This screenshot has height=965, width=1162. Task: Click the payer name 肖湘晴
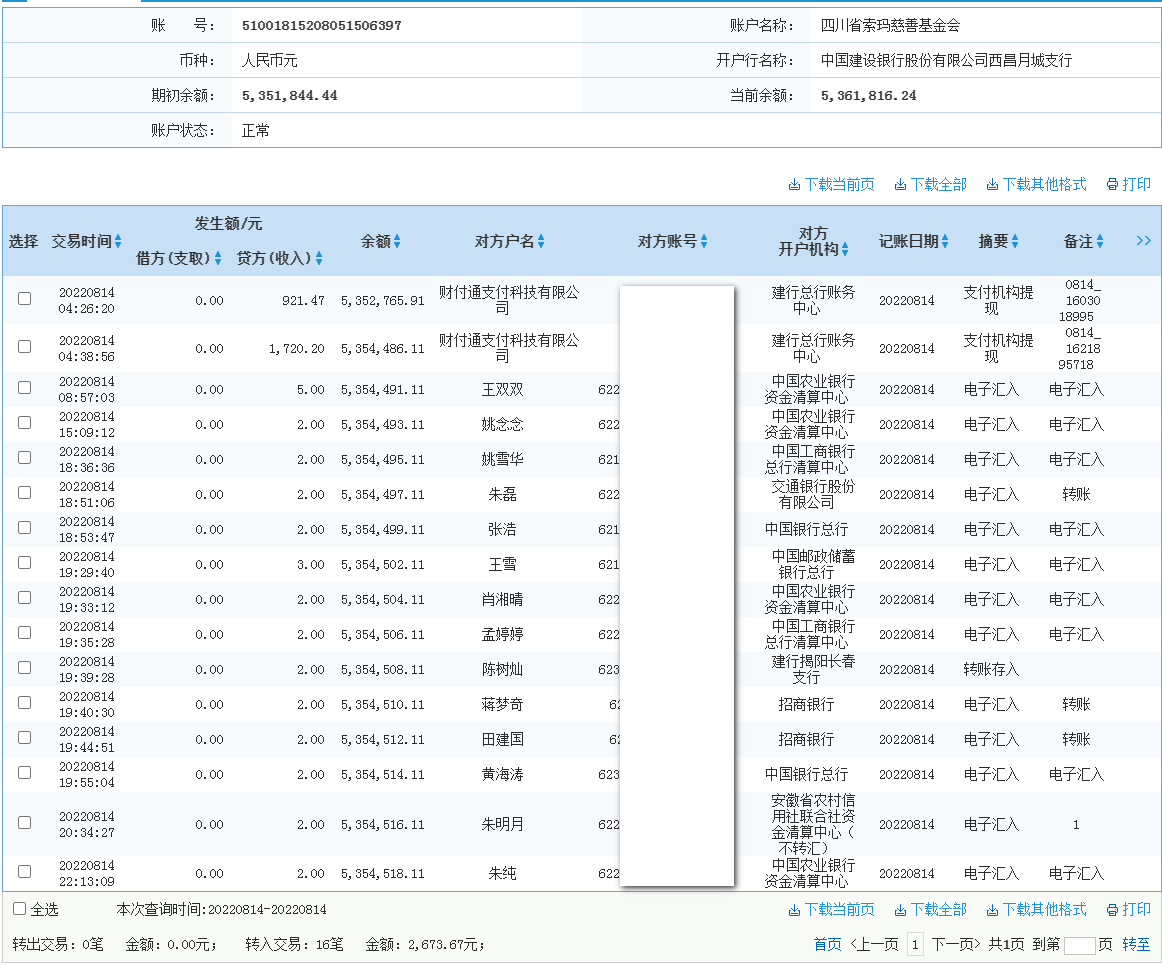(x=502, y=600)
